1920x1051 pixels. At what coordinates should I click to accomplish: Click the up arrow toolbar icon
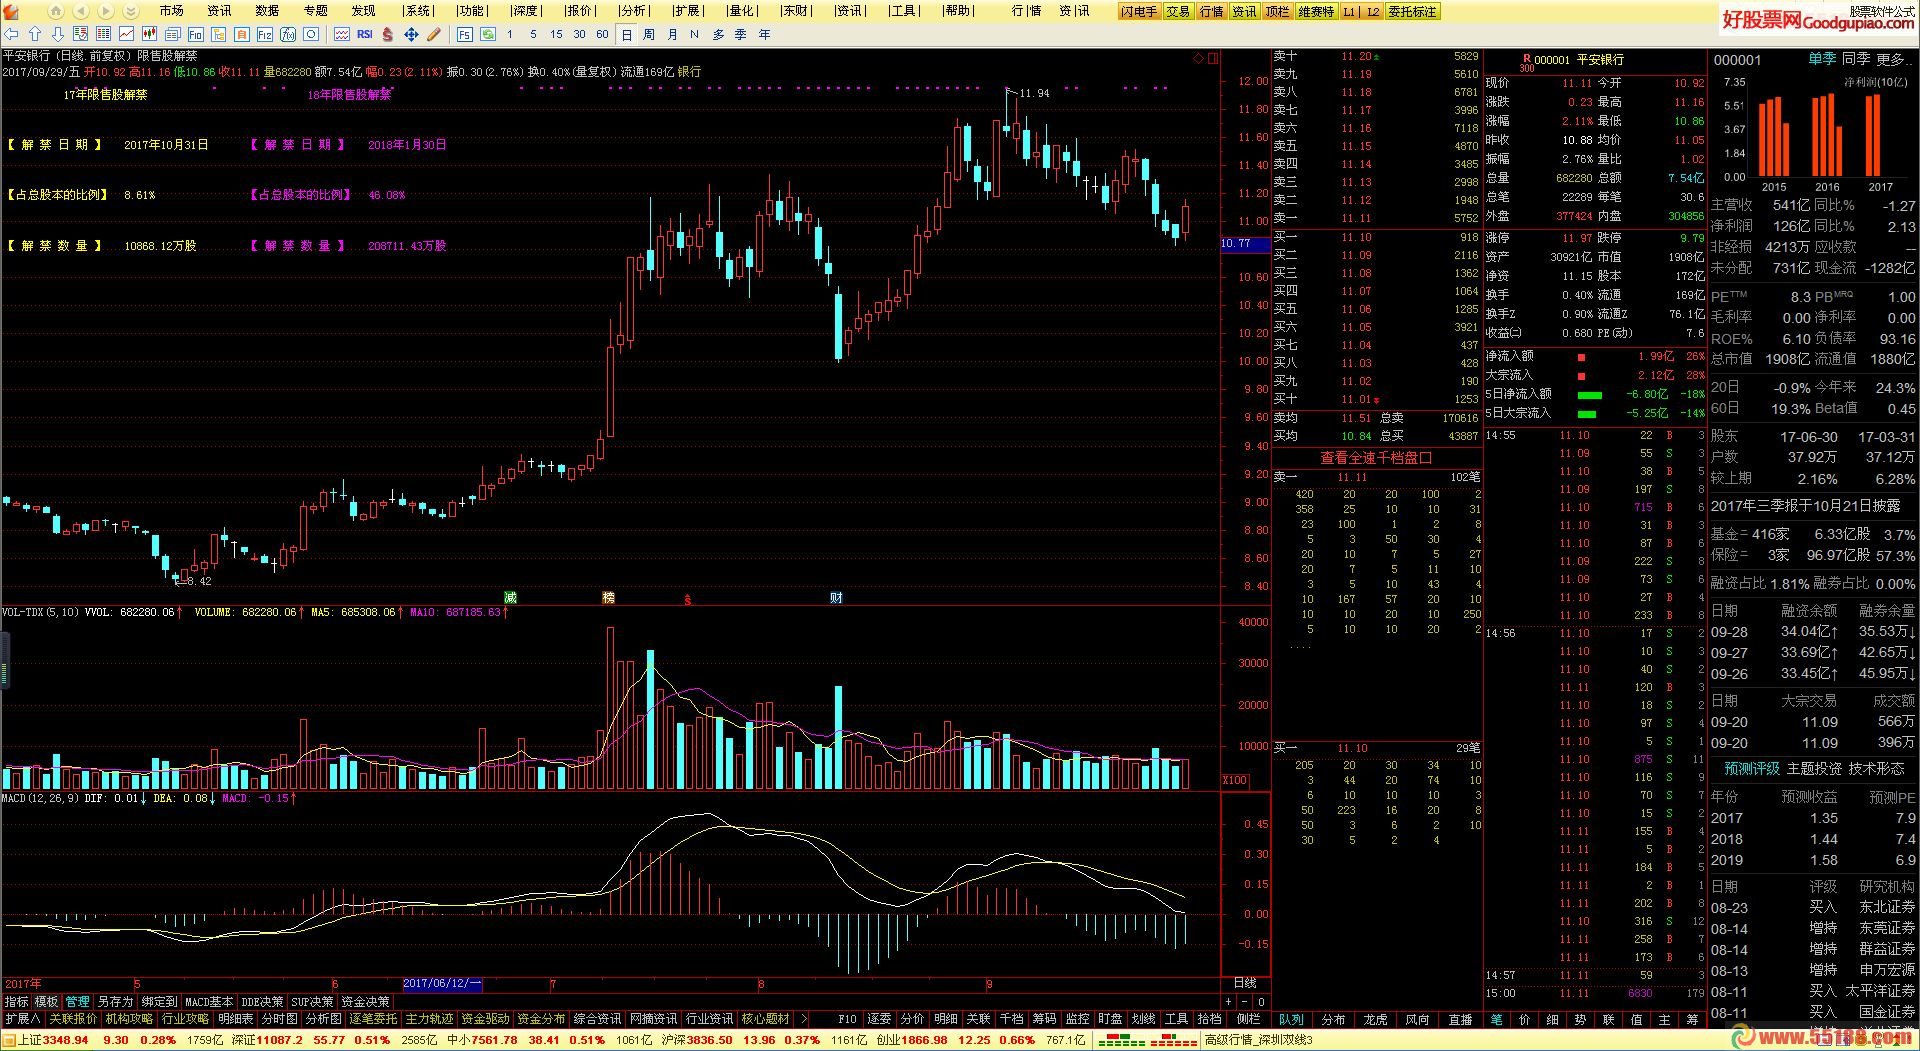tap(35, 34)
